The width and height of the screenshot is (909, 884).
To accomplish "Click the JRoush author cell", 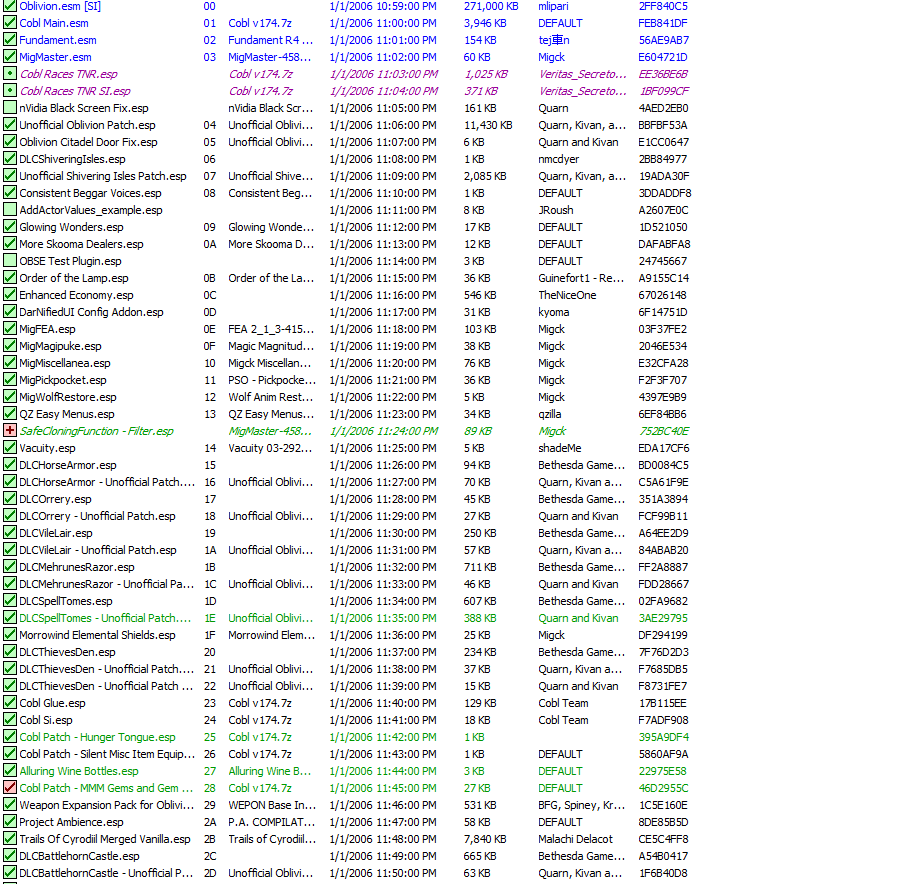I will click(555, 210).
